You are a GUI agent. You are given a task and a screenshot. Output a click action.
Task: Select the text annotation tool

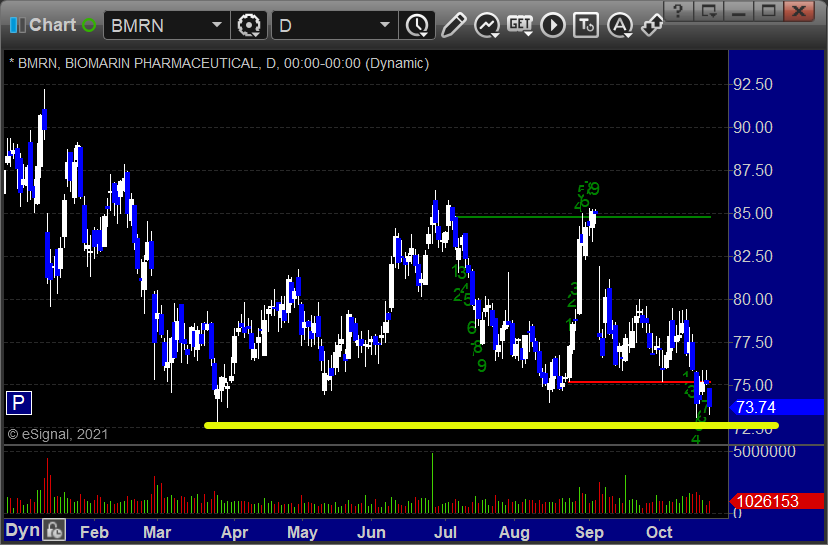tap(586, 25)
